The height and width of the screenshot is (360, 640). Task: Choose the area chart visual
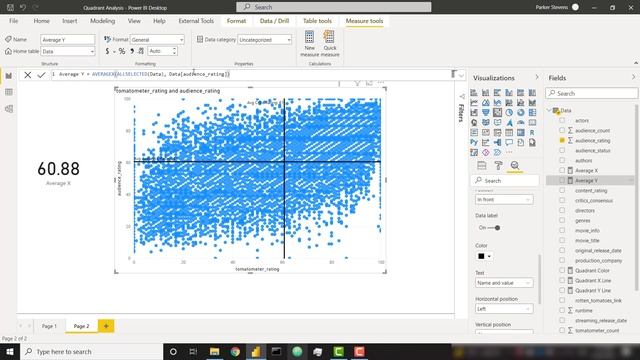pos(486,102)
